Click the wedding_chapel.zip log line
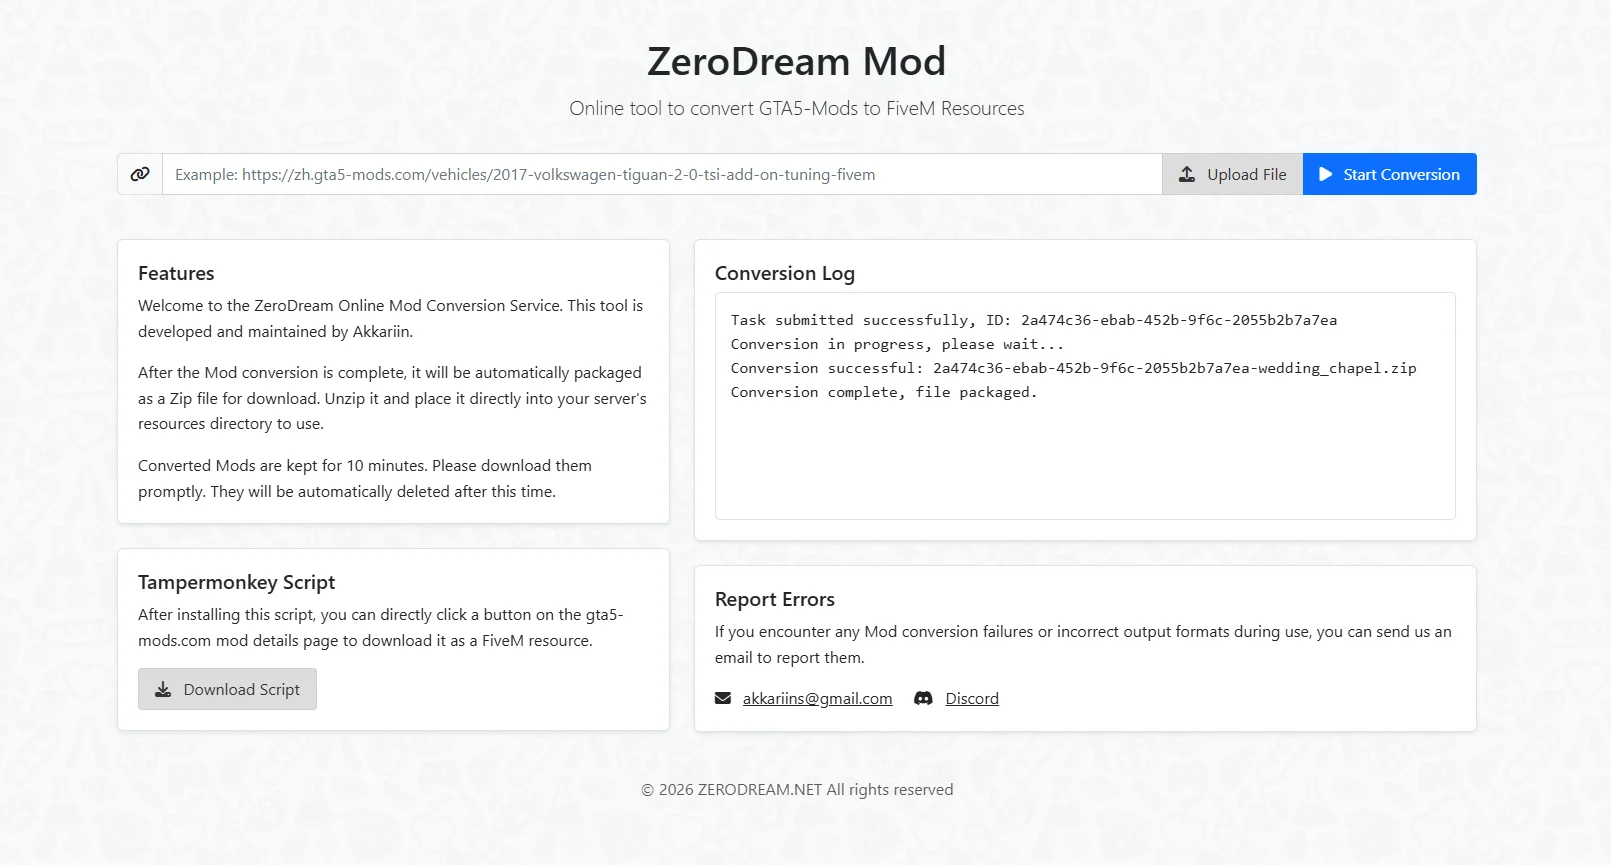Viewport: 1611px width, 865px height. click(x=1073, y=368)
